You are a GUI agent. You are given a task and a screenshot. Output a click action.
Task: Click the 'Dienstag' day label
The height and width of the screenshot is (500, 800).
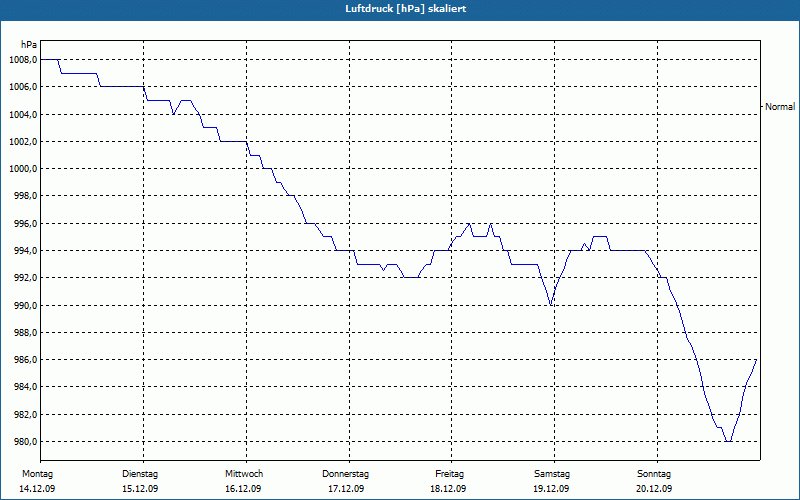point(140,474)
